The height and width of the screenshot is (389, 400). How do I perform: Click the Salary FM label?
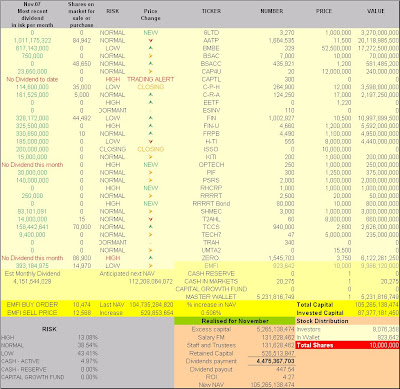click(211, 337)
